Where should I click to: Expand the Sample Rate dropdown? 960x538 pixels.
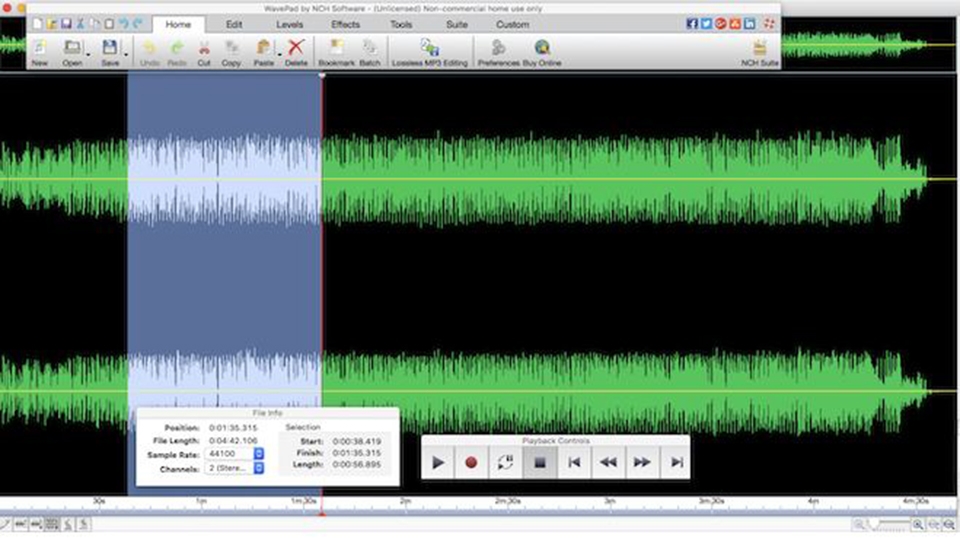tap(259, 454)
